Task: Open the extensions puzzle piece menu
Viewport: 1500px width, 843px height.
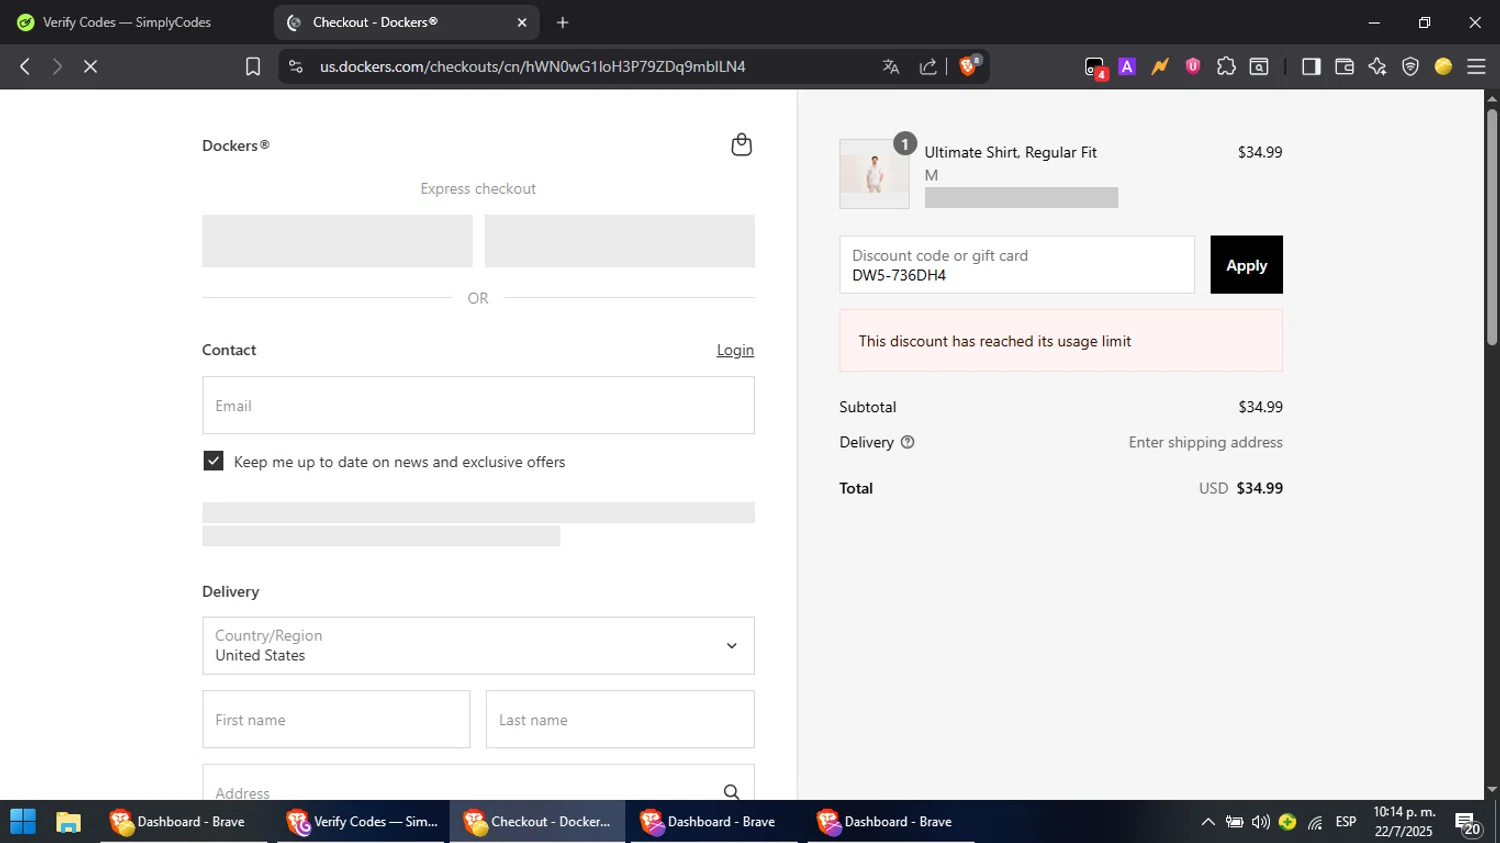Action: (x=1226, y=66)
